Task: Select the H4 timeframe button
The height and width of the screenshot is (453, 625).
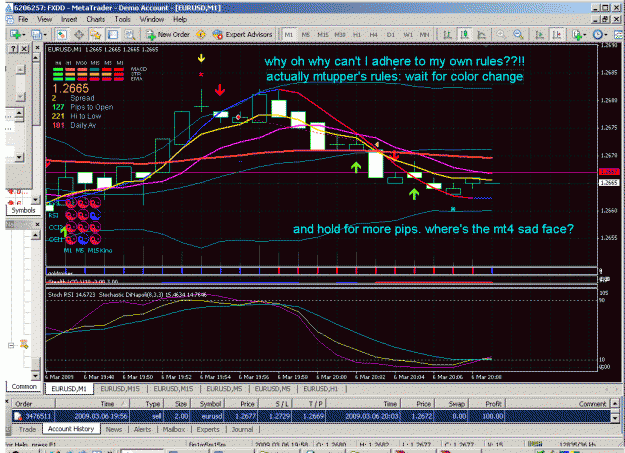Action: (373, 35)
